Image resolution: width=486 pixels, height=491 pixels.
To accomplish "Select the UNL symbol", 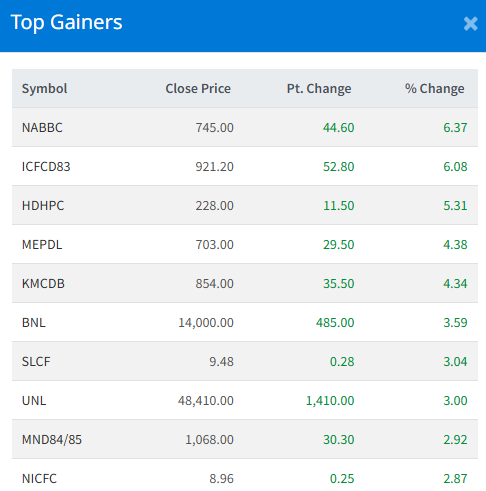I will pos(34,401).
